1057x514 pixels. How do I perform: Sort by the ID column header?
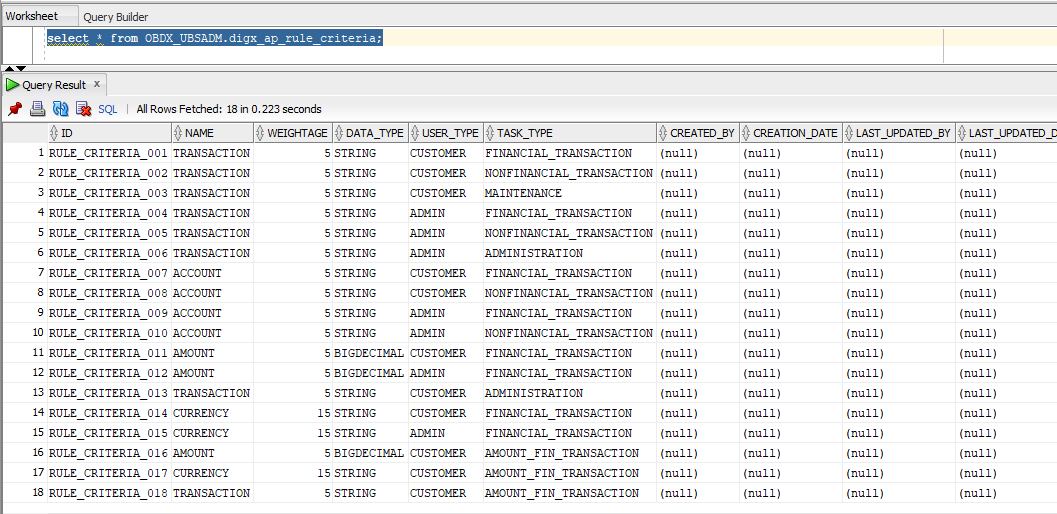[x=109, y=133]
